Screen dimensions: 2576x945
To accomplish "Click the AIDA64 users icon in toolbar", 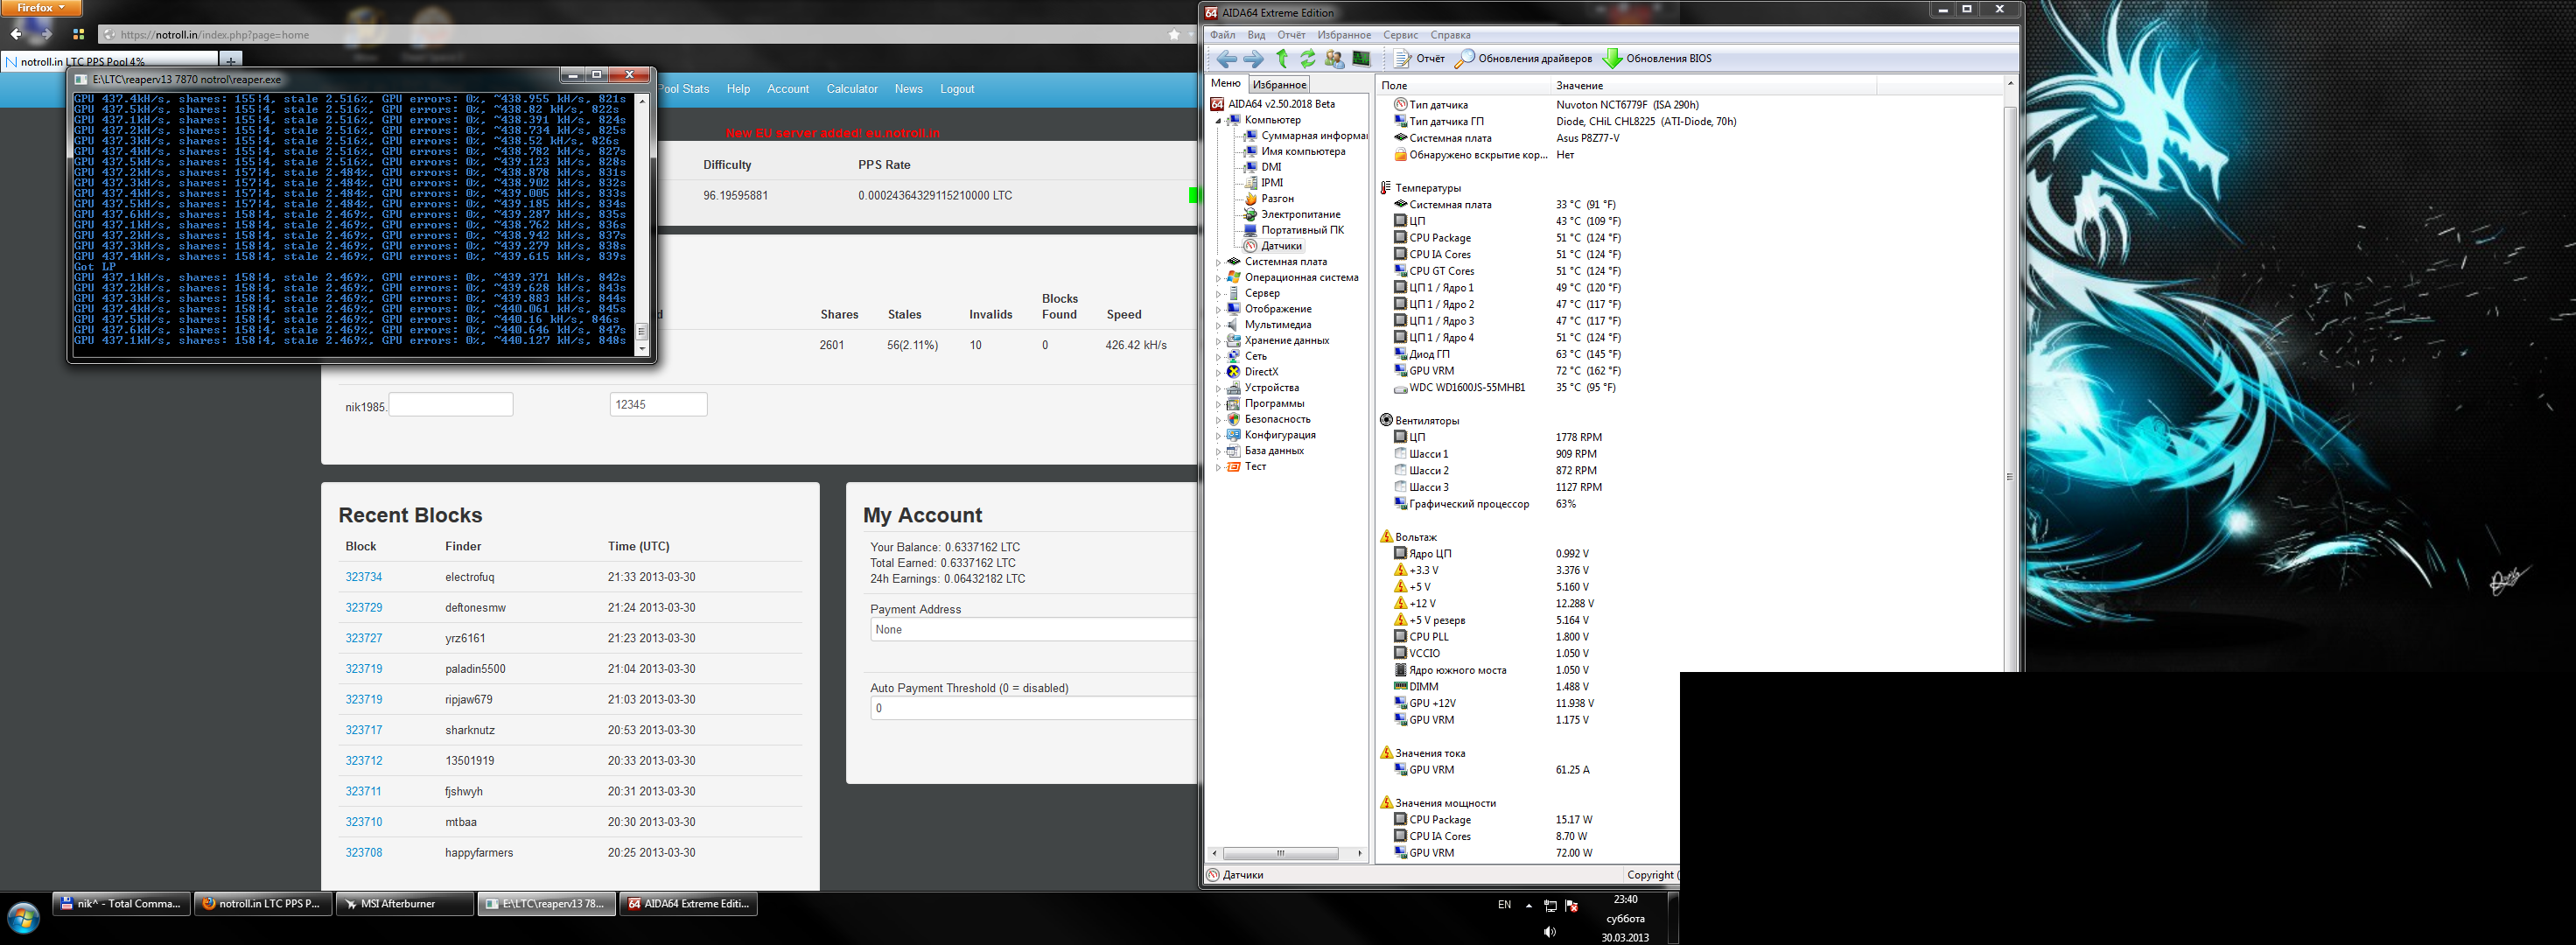I will (x=1334, y=59).
